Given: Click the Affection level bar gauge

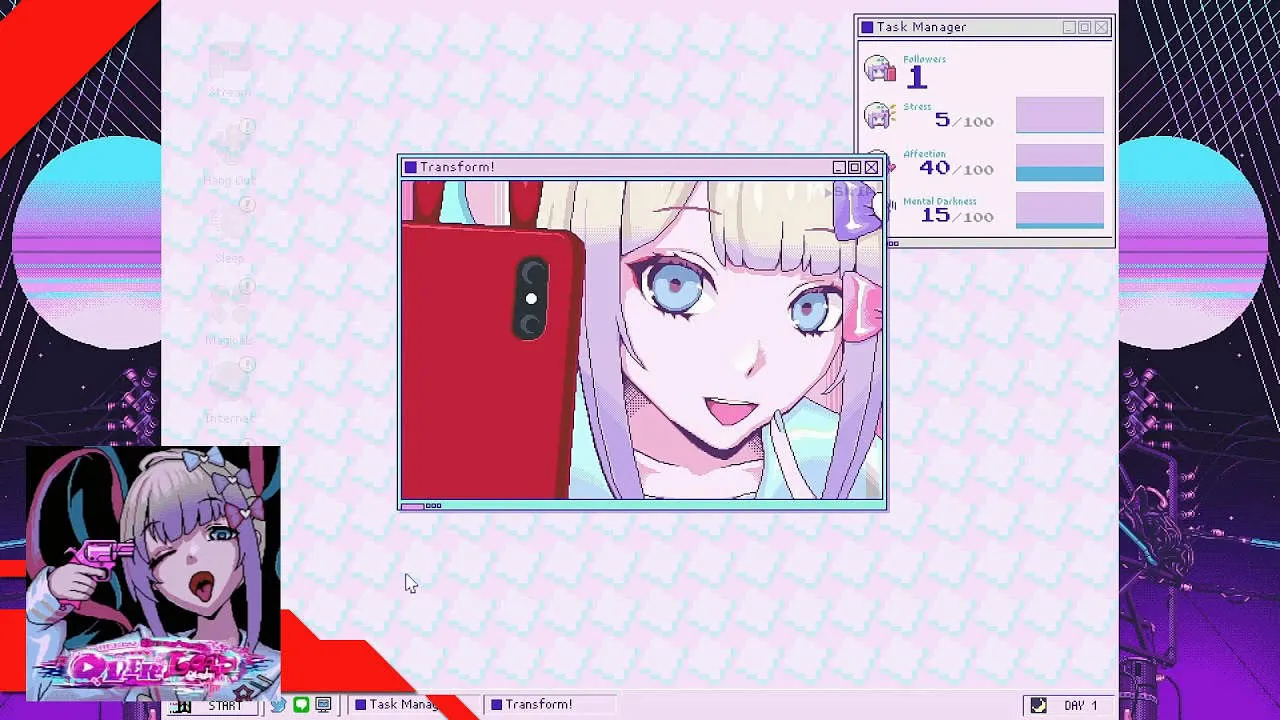Looking at the screenshot, I should [1060, 163].
